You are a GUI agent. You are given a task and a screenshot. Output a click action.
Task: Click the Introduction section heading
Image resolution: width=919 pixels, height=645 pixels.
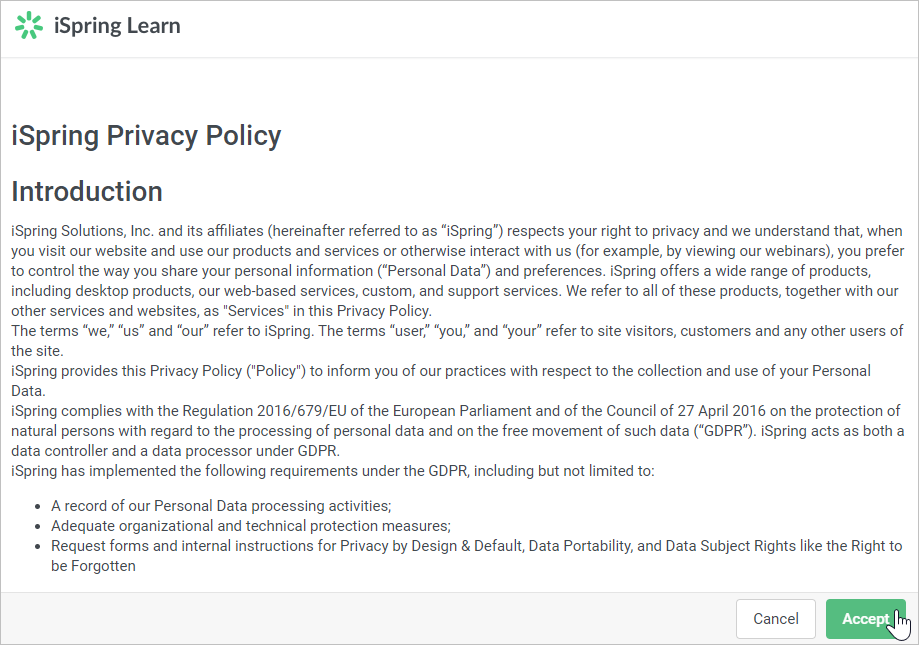[87, 192]
